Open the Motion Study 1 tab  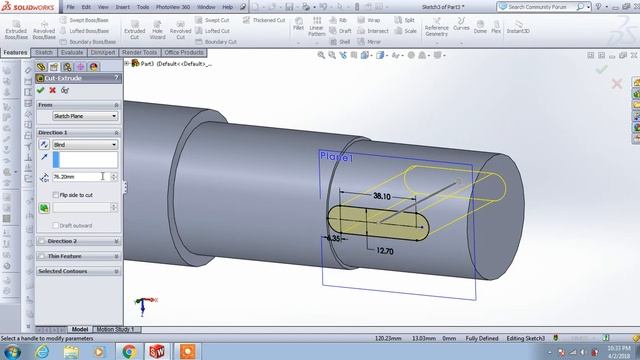pyautogui.click(x=116, y=329)
